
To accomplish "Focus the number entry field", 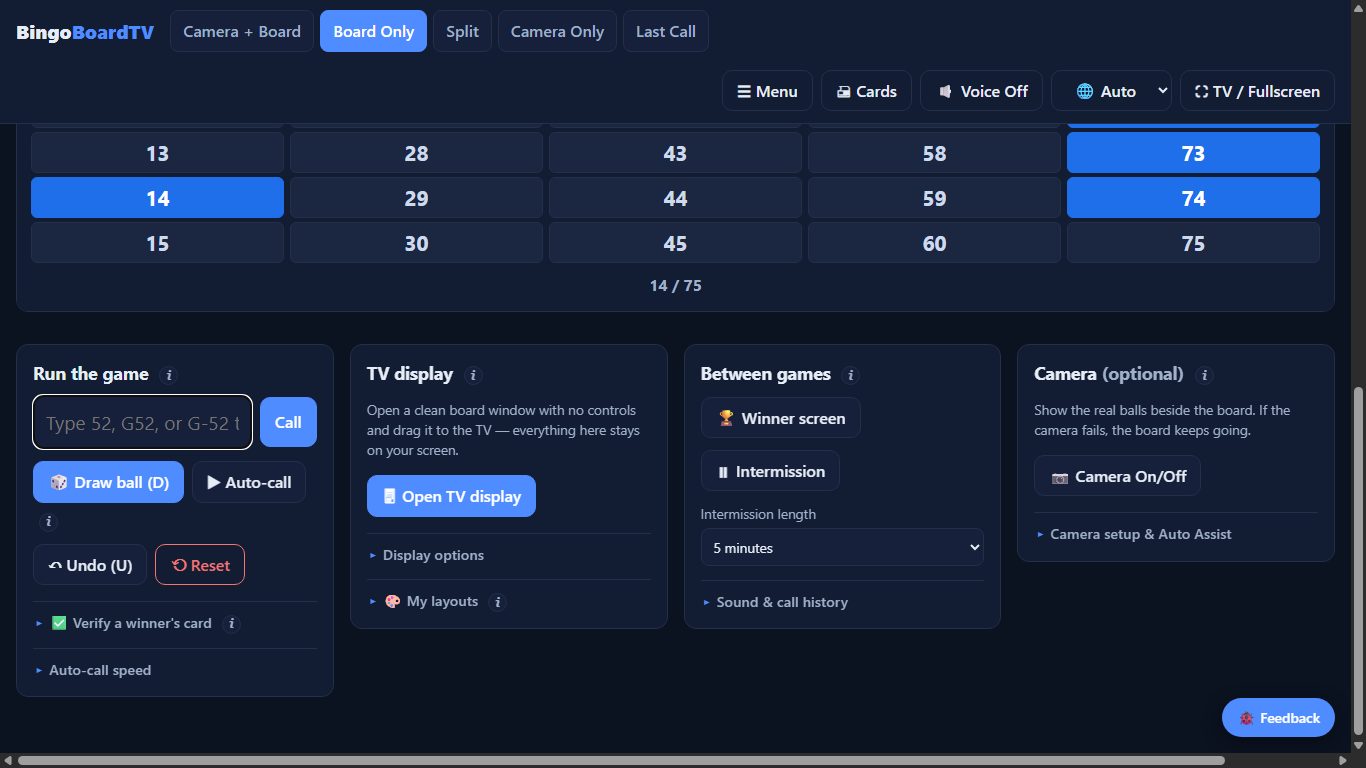I will pyautogui.click(x=143, y=422).
